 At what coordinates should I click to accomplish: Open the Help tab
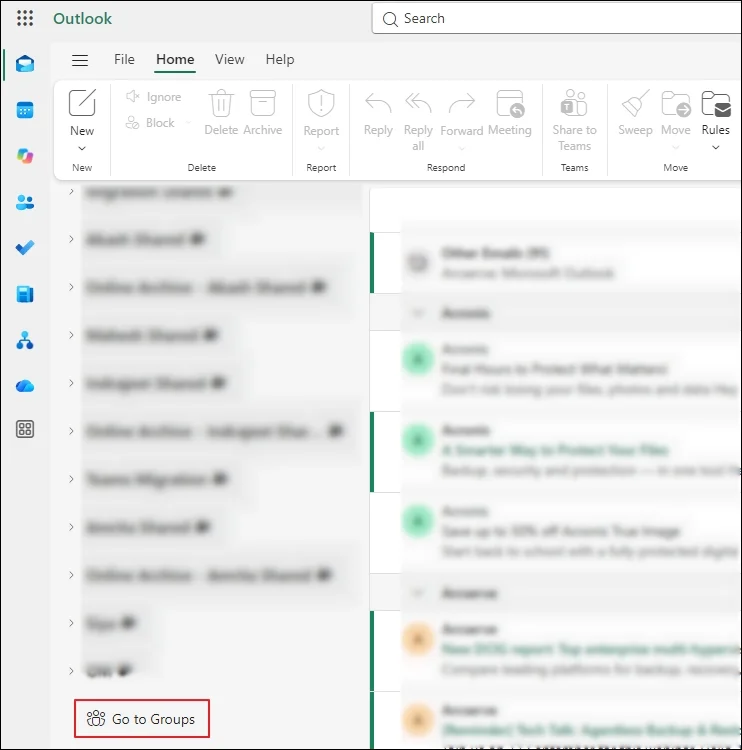pyautogui.click(x=280, y=59)
